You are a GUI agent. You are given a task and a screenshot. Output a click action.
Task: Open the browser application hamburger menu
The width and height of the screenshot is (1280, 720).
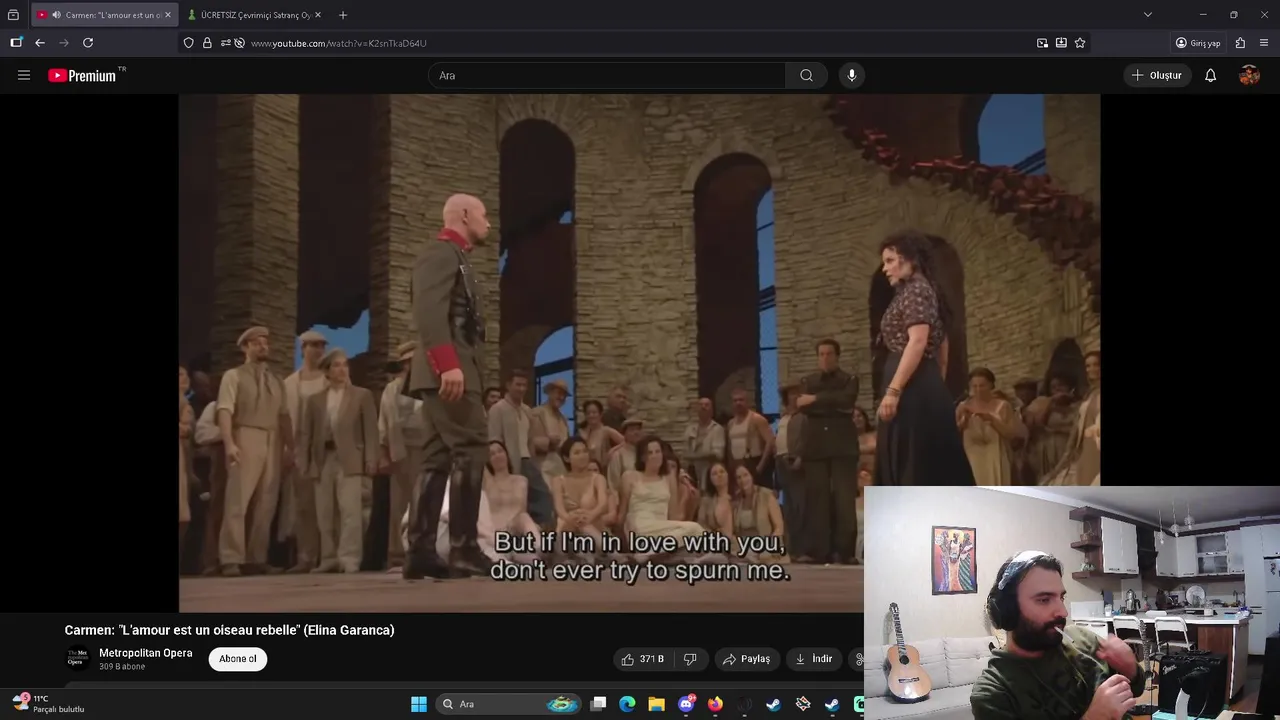pos(1264,43)
